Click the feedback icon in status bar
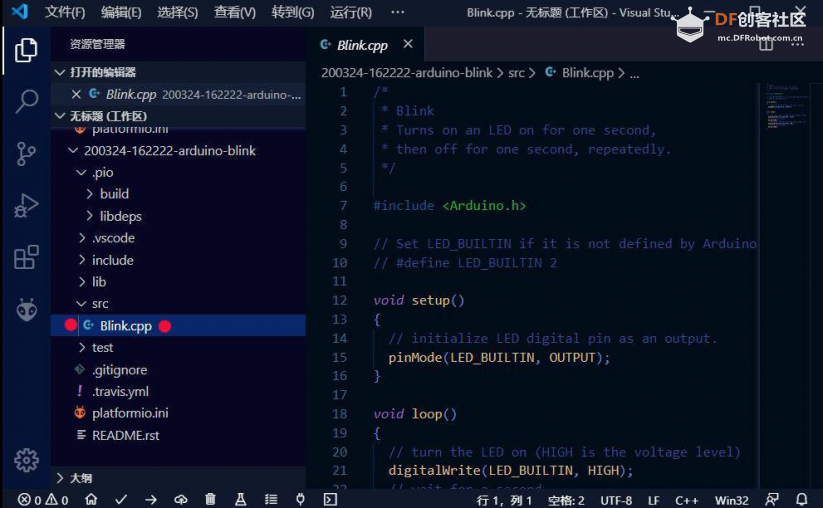 point(772,500)
